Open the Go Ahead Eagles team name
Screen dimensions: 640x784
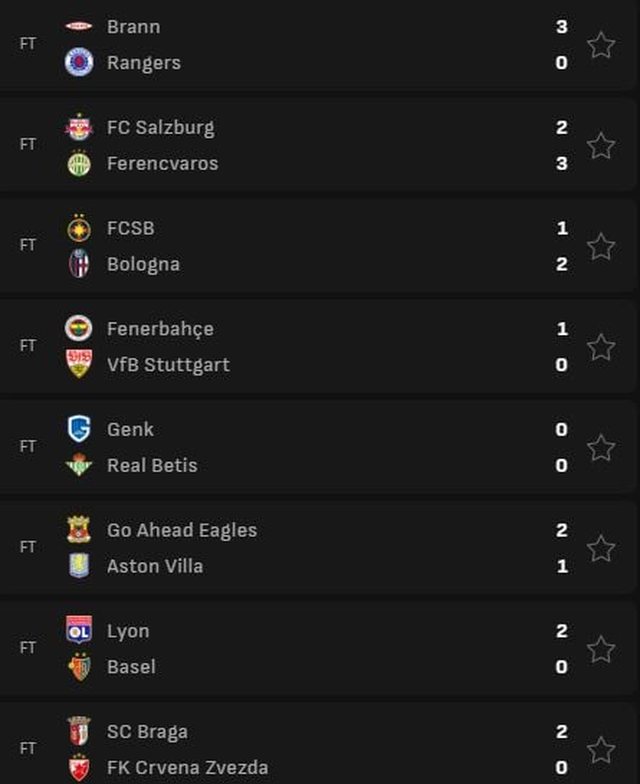point(182,530)
